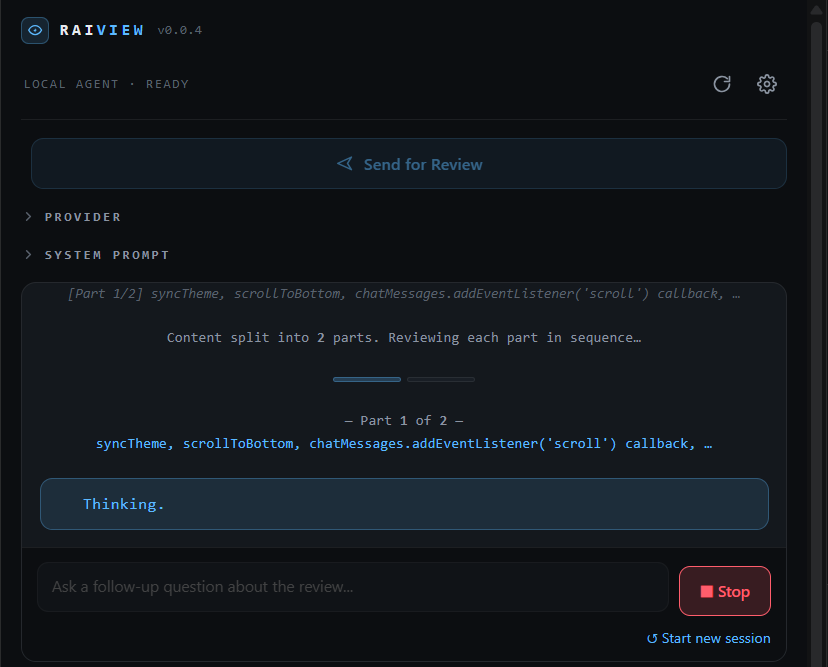Click the version label v0.0.4

pyautogui.click(x=180, y=31)
